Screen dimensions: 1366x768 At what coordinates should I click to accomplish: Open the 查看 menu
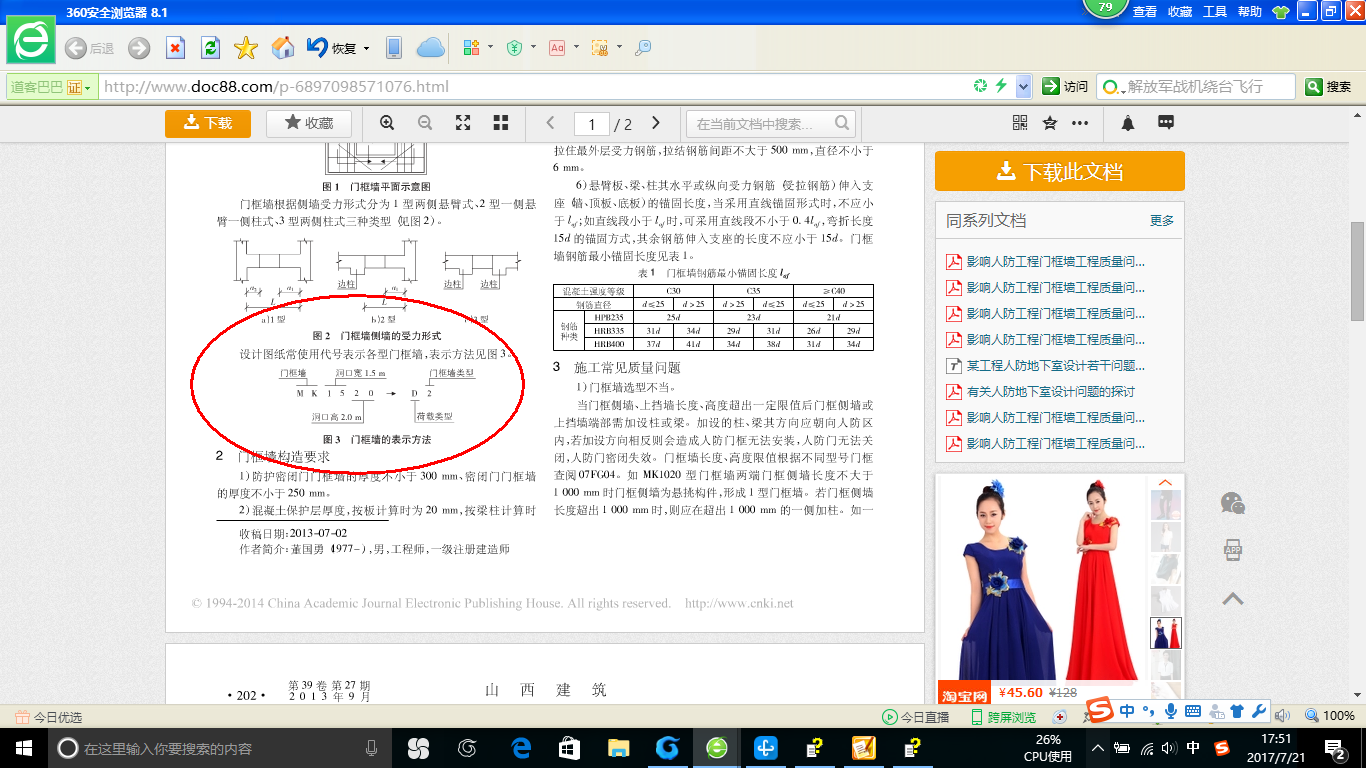1145,12
